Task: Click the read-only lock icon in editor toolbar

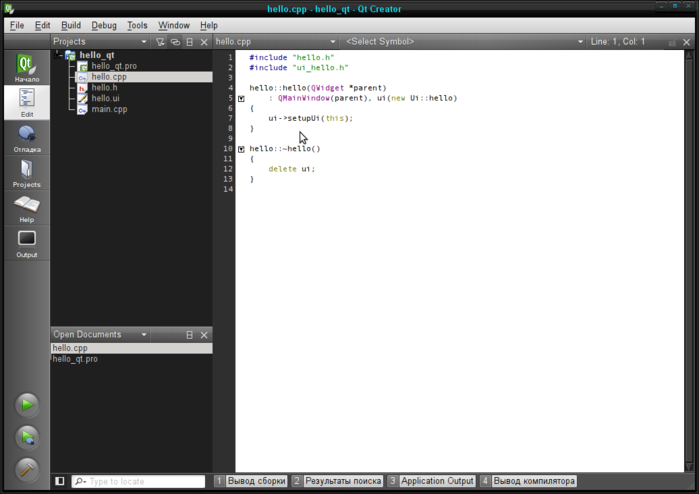Action: (x=672, y=42)
